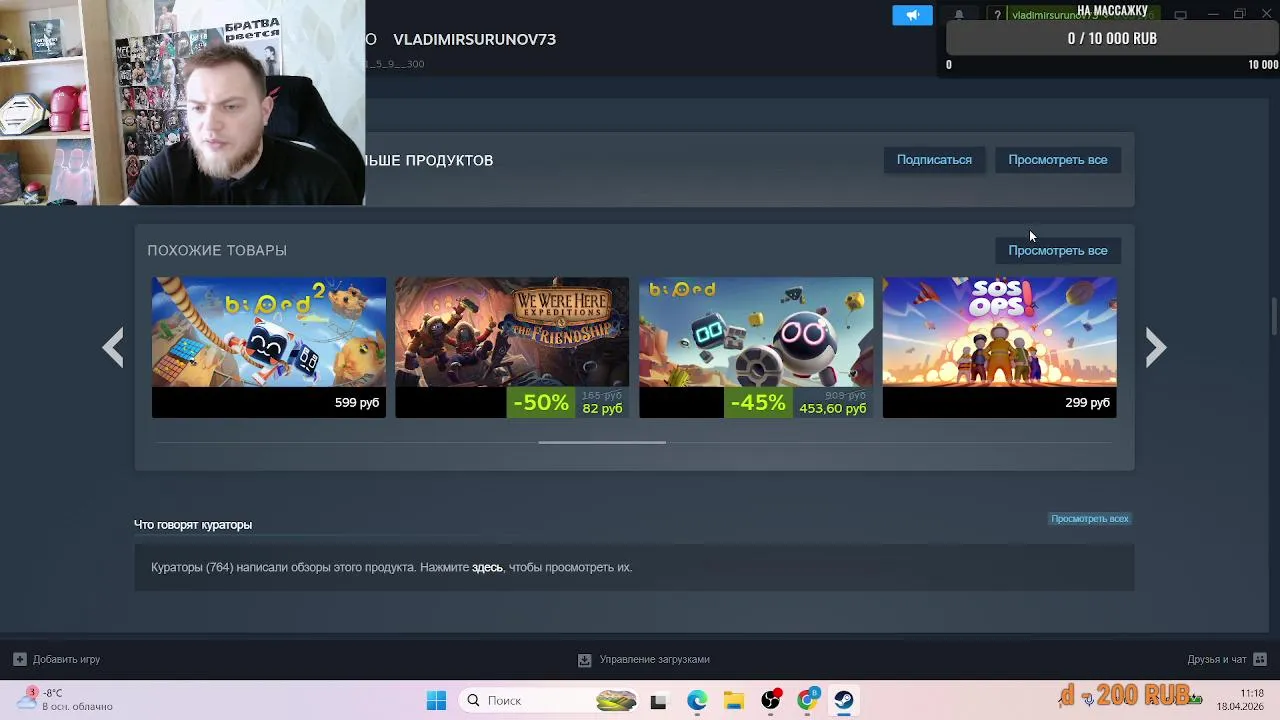
Task: Click the page vertical scrollbar thumb
Action: [1274, 317]
